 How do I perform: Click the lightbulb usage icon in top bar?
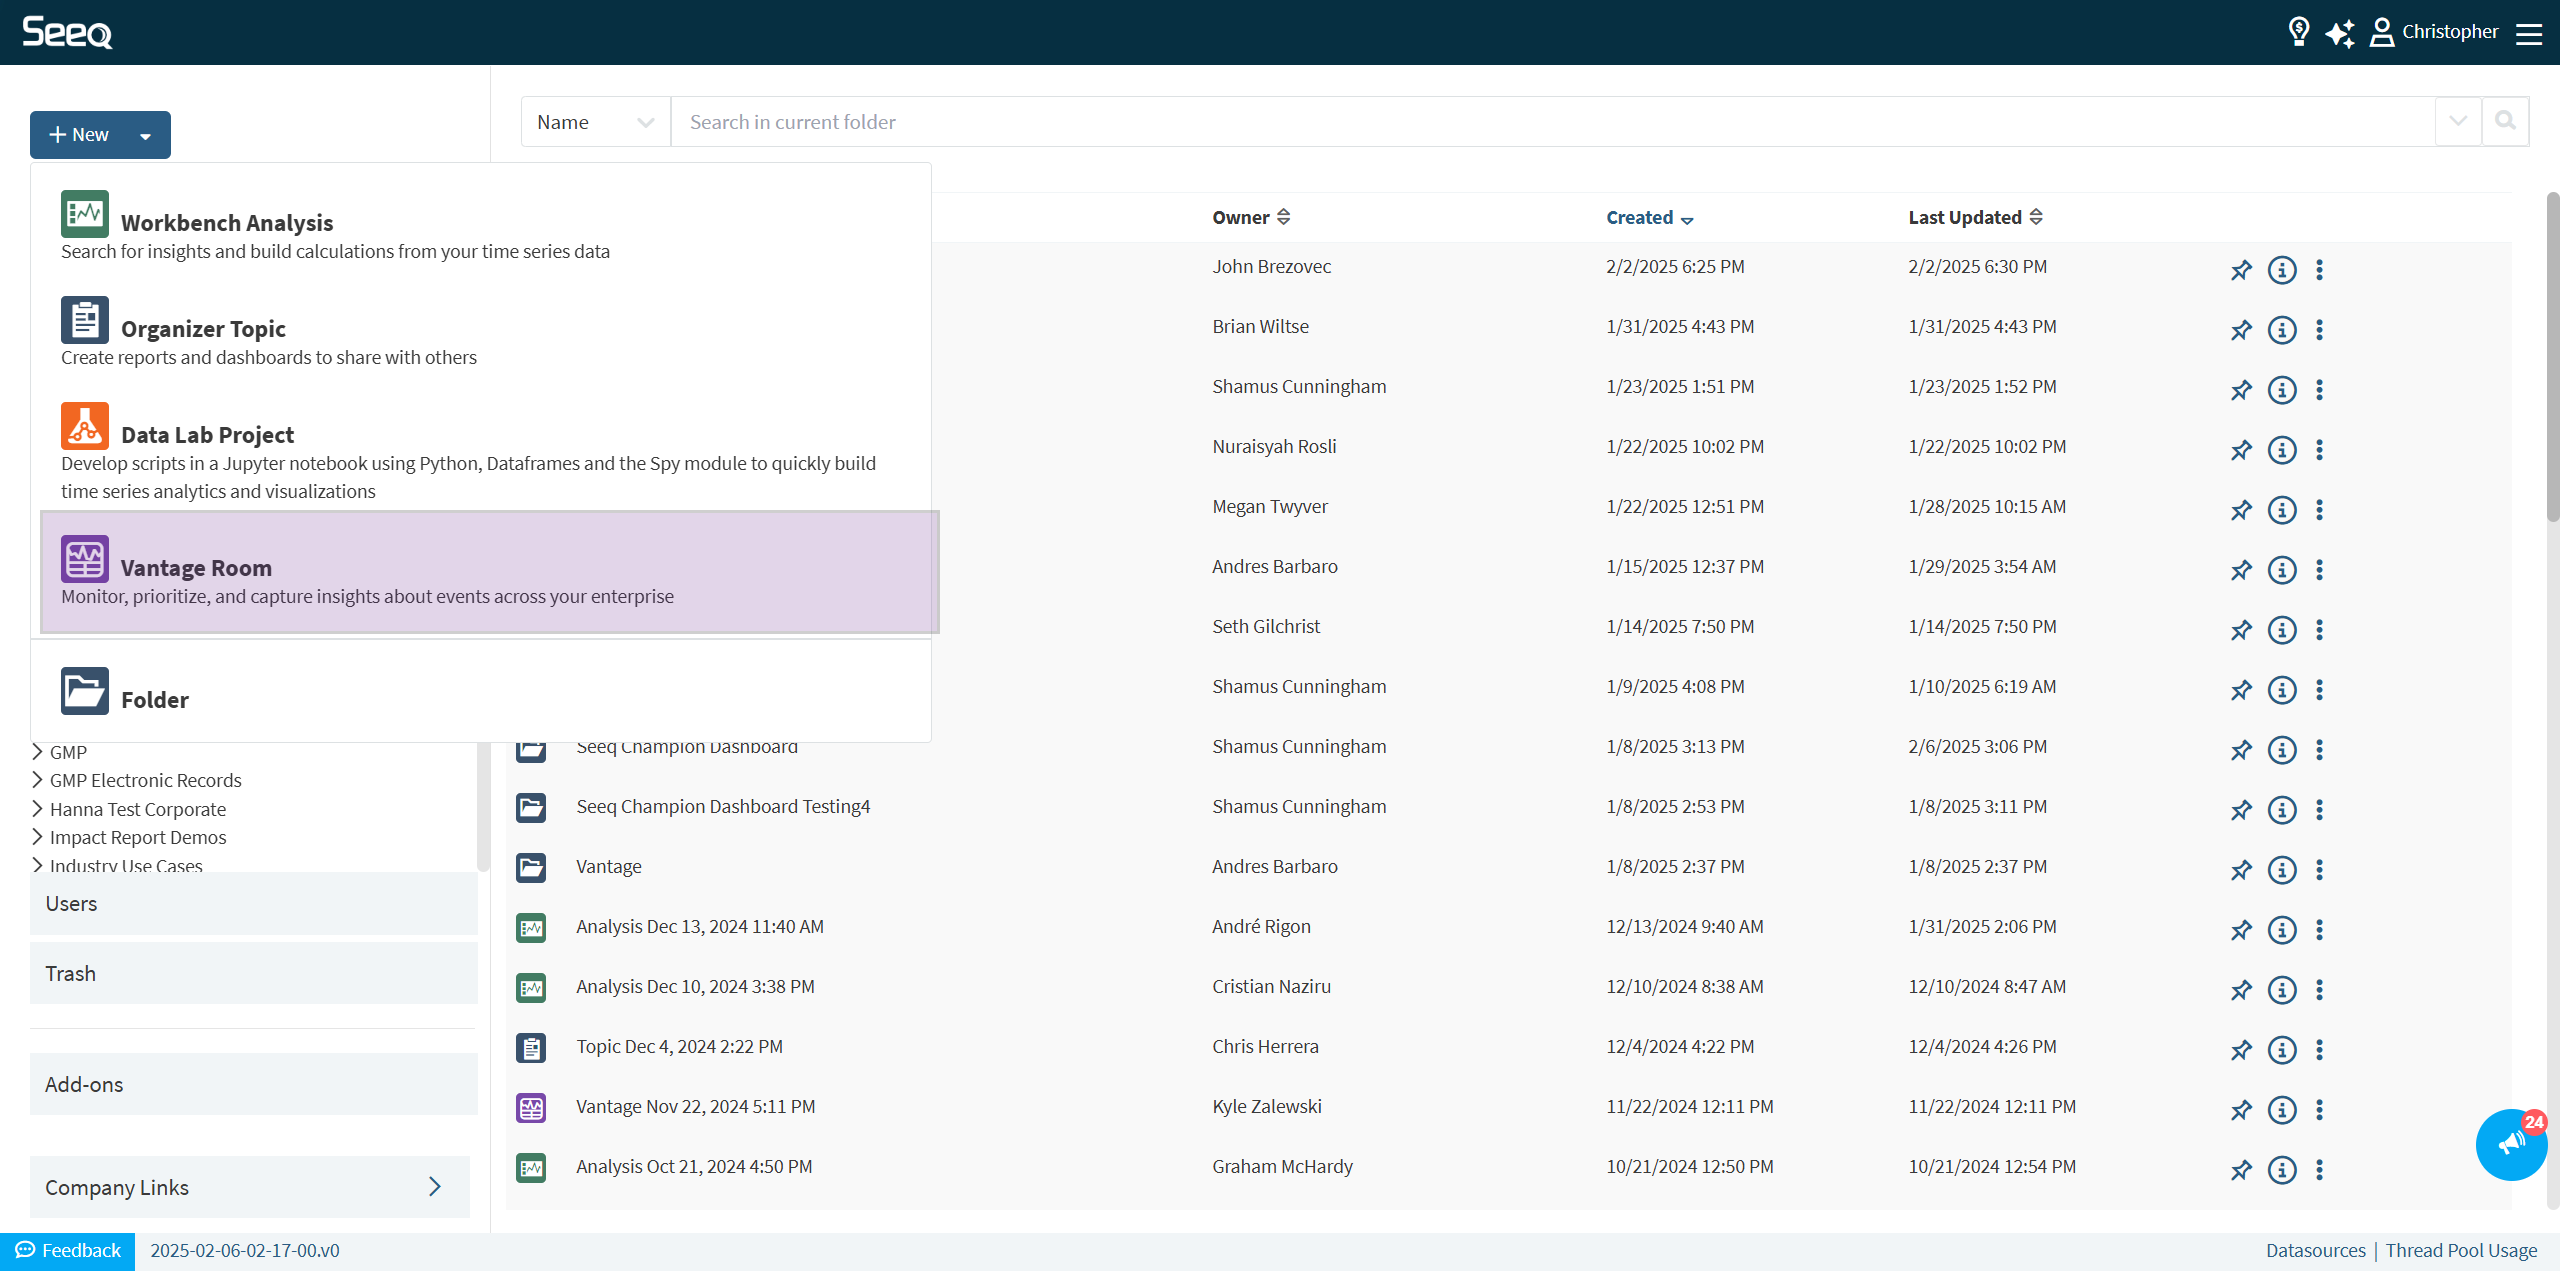pyautogui.click(x=2298, y=32)
